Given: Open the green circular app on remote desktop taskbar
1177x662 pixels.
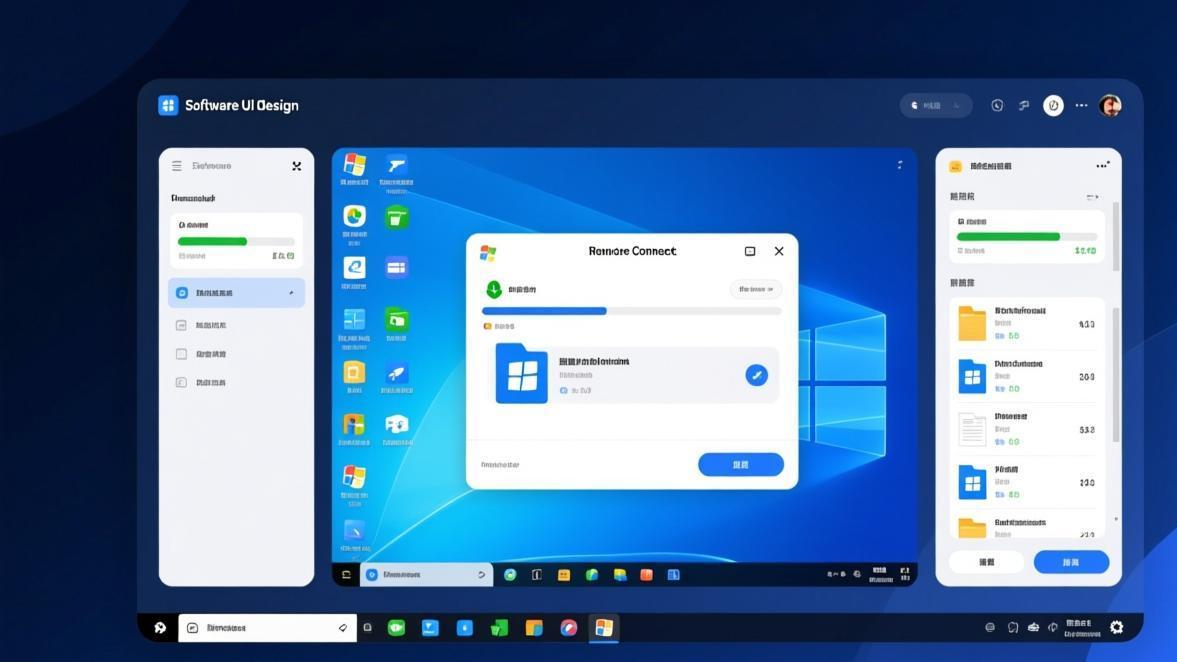Looking at the screenshot, I should tap(510, 575).
